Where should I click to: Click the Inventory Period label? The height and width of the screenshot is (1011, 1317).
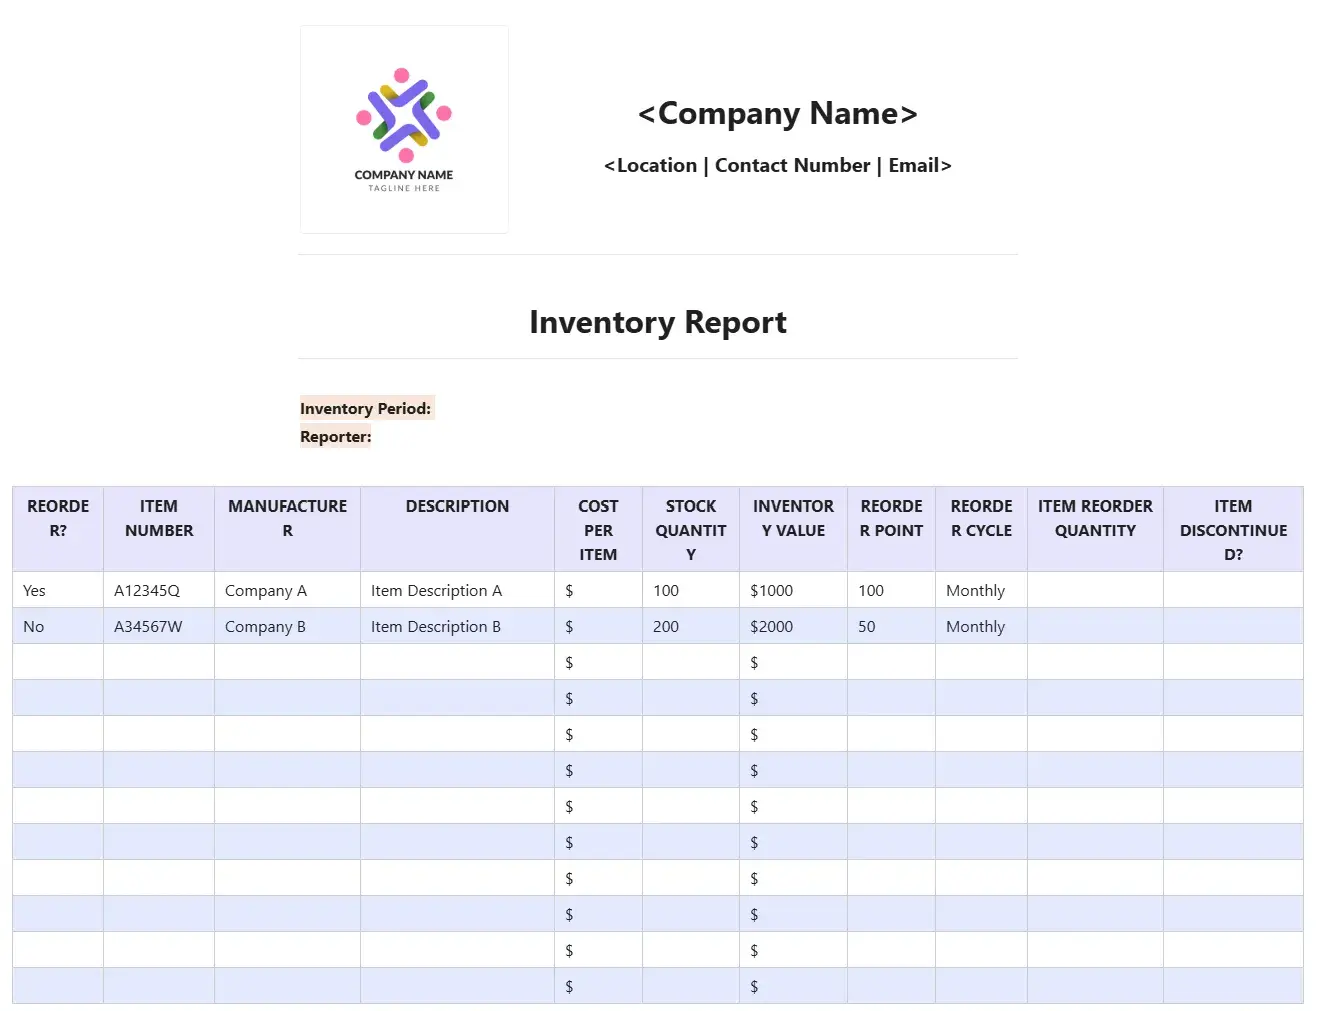(365, 408)
